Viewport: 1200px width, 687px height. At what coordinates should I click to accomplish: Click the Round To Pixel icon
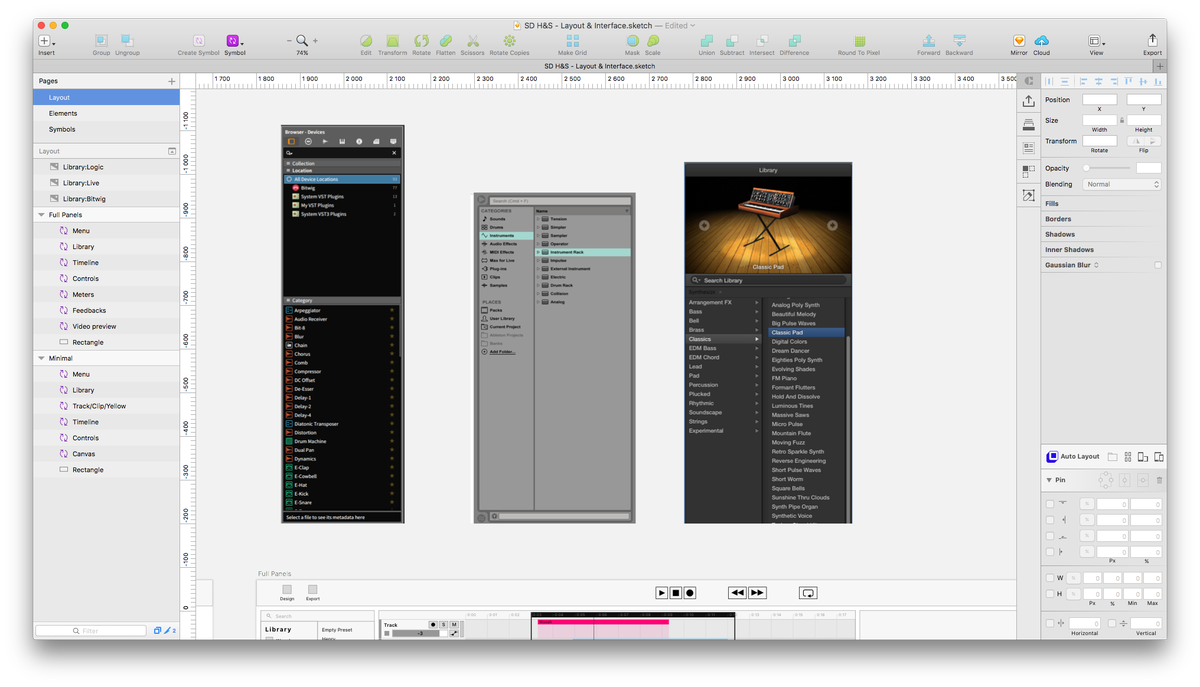[859, 42]
